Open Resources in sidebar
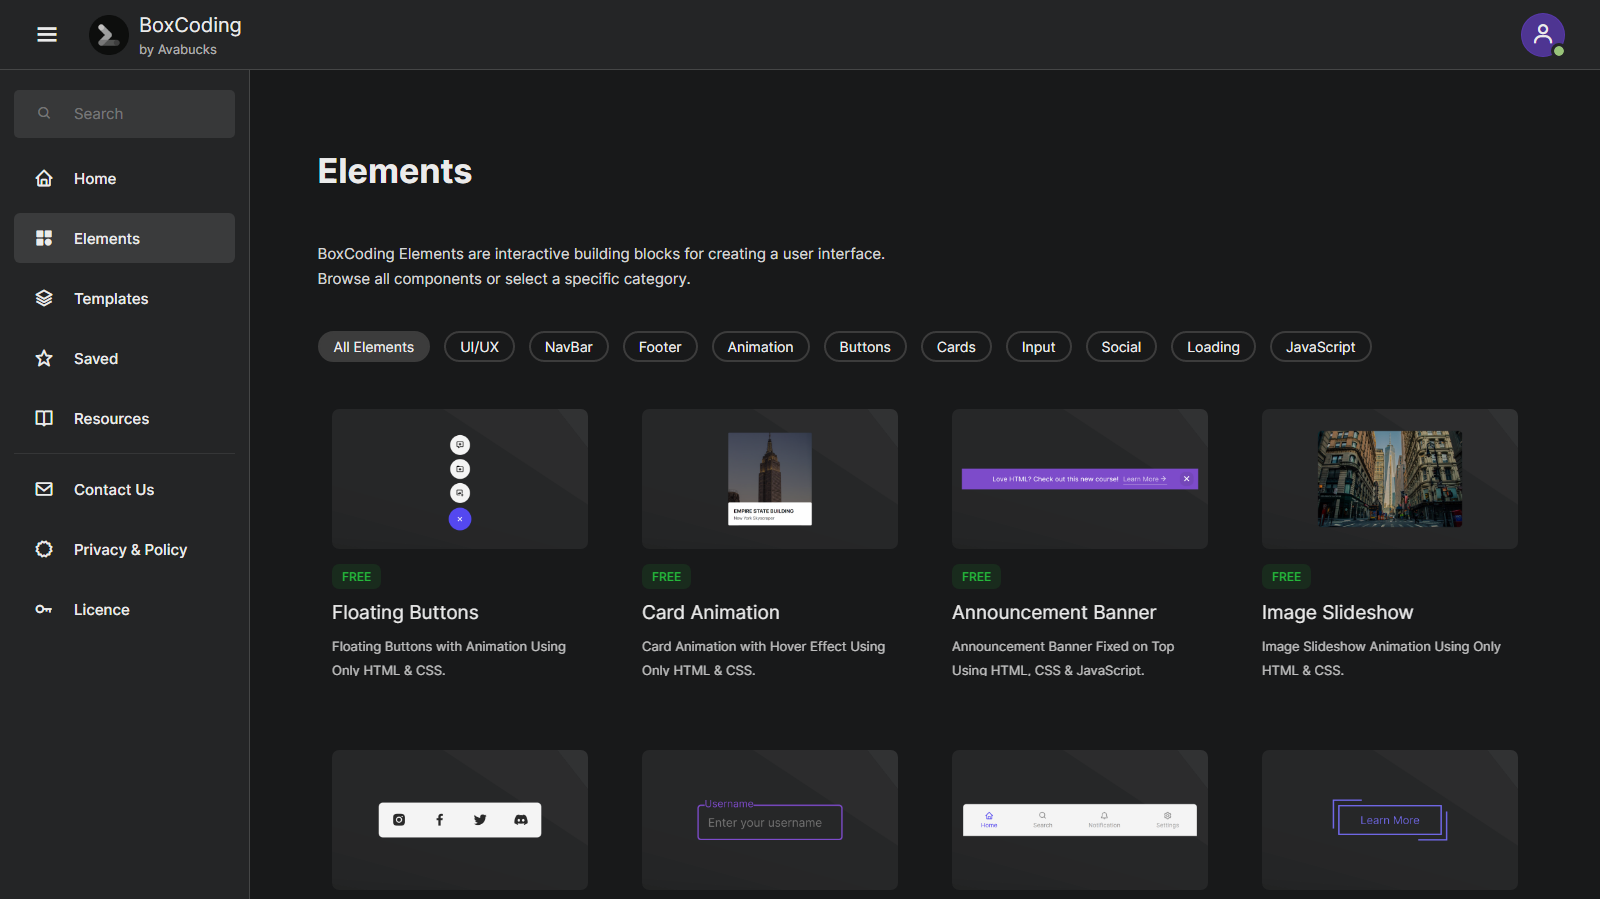This screenshot has height=899, width=1600. pos(124,418)
